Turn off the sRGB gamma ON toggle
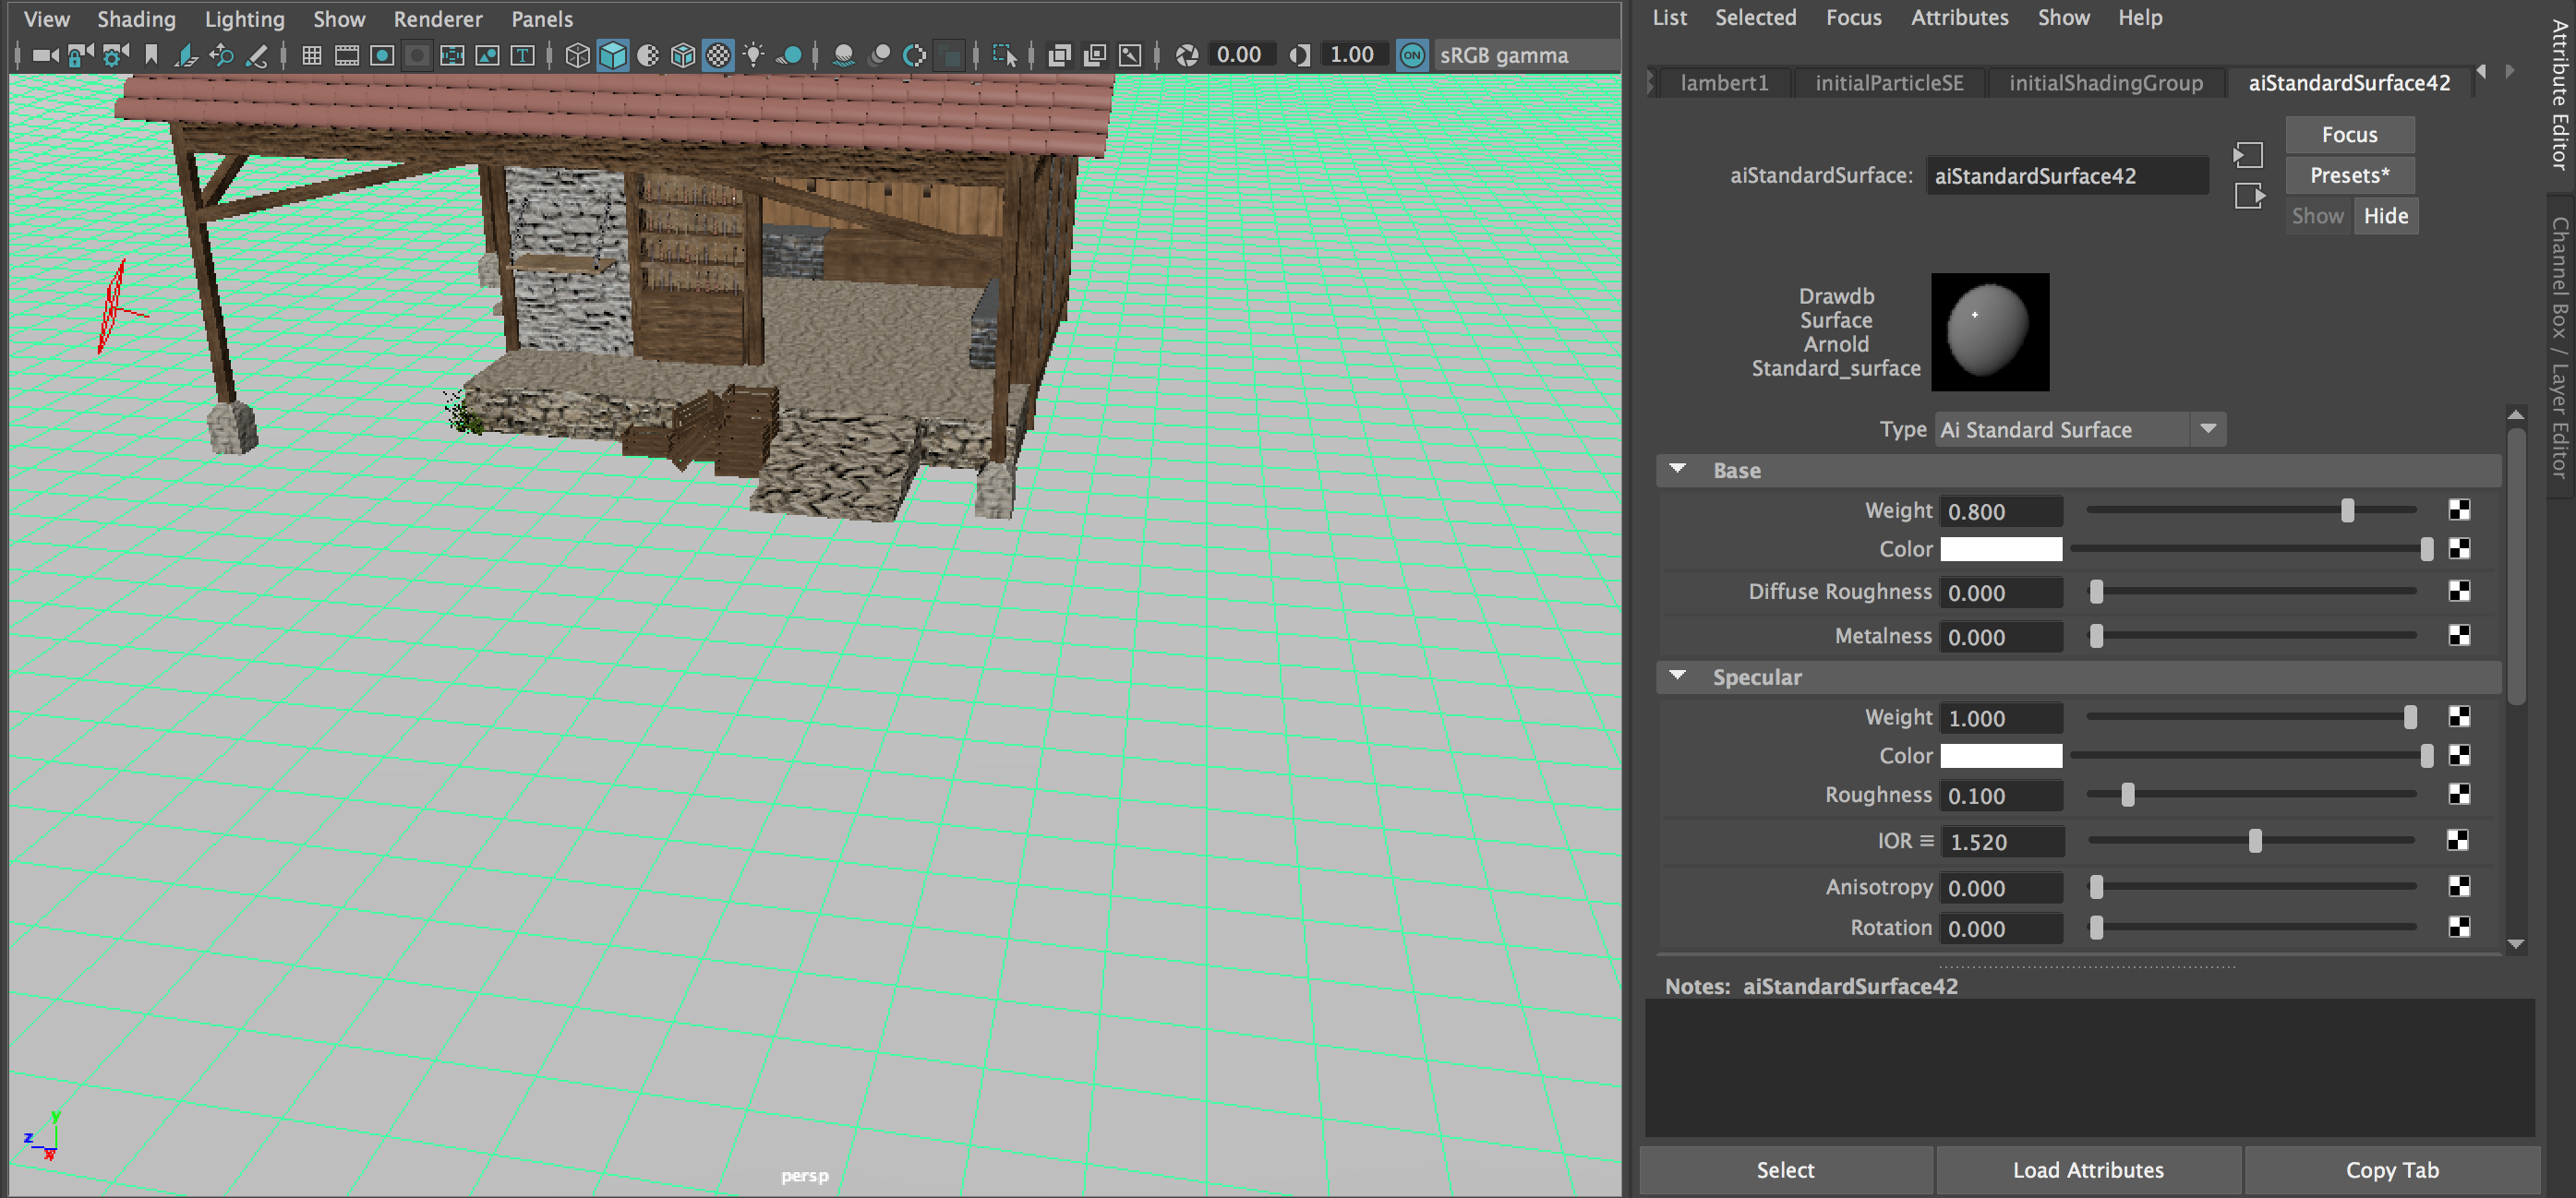 [1413, 55]
